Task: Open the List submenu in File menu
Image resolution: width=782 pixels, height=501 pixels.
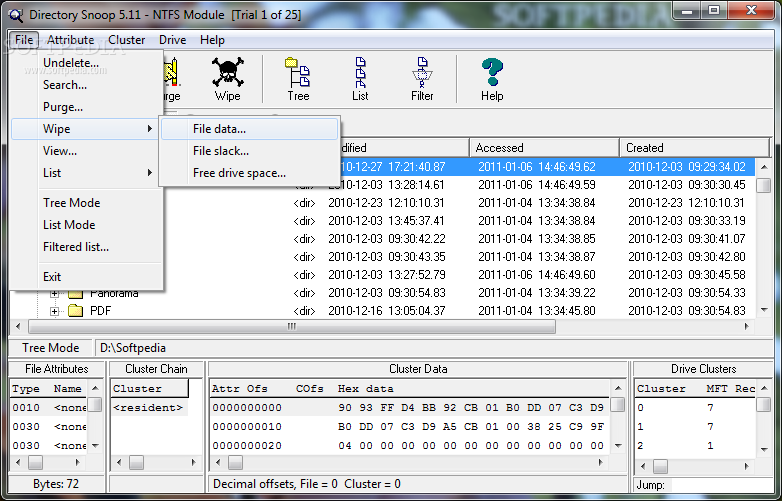Action: [x=87, y=172]
